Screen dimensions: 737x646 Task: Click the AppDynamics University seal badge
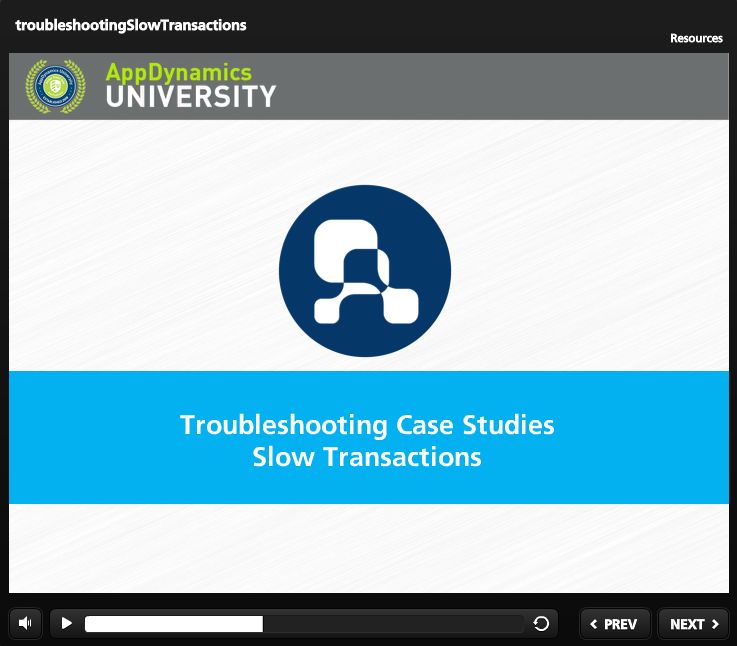55,87
